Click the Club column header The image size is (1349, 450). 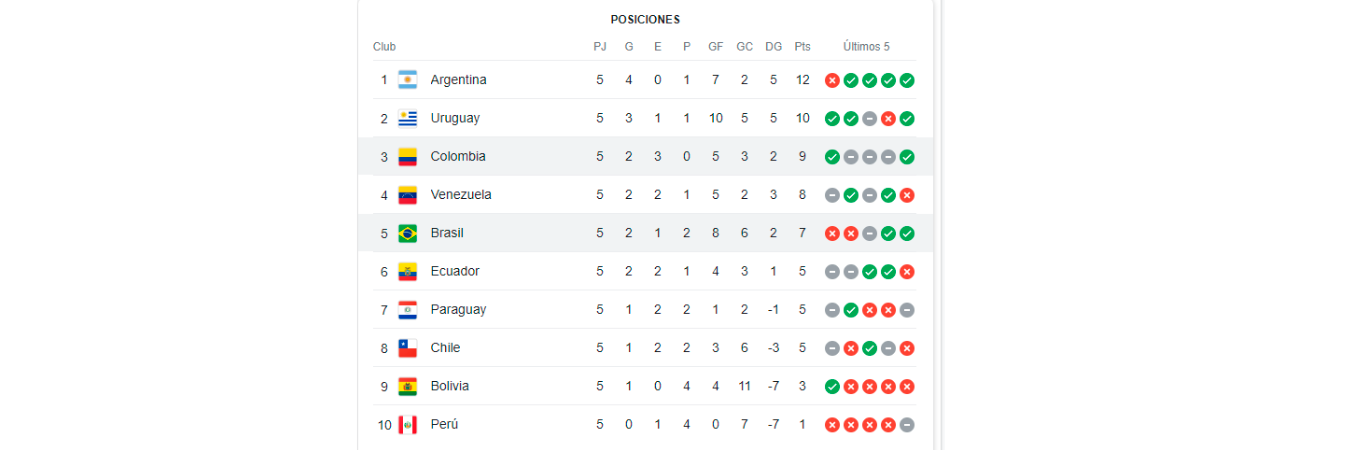click(384, 47)
